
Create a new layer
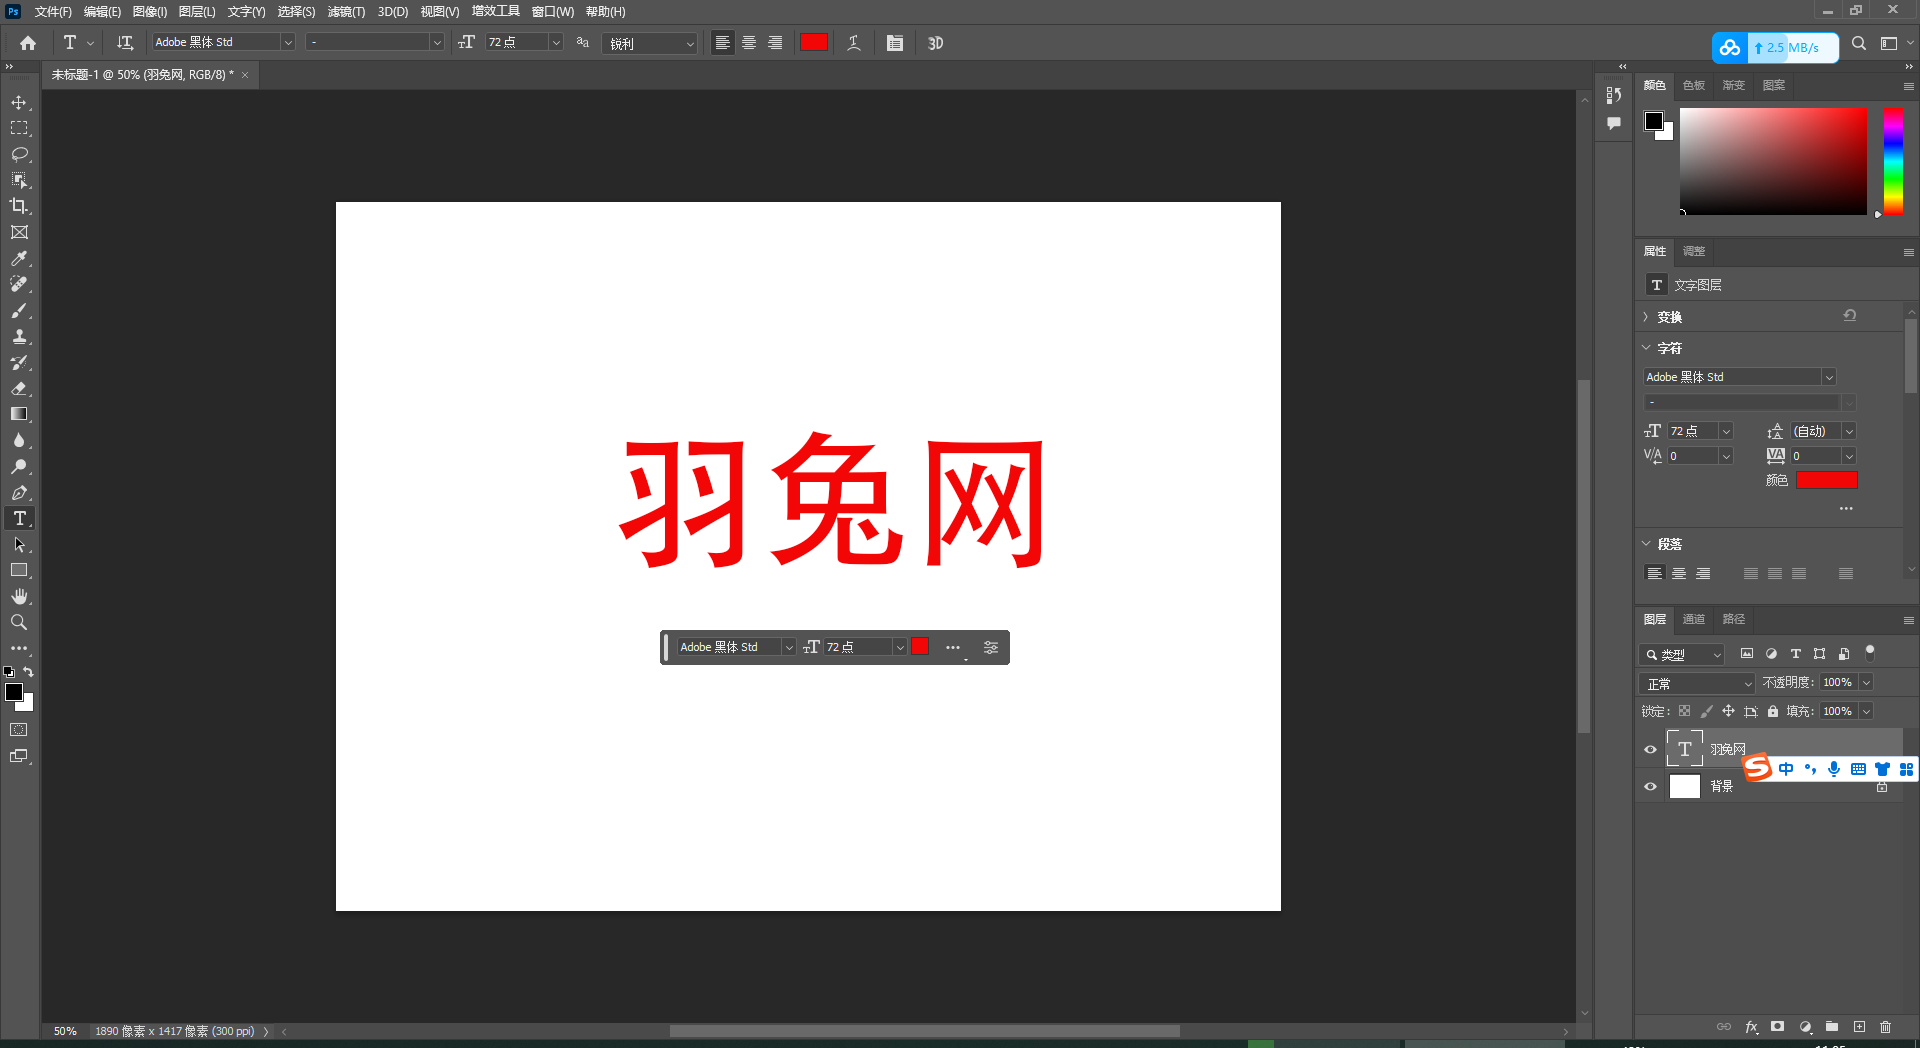1859,1027
